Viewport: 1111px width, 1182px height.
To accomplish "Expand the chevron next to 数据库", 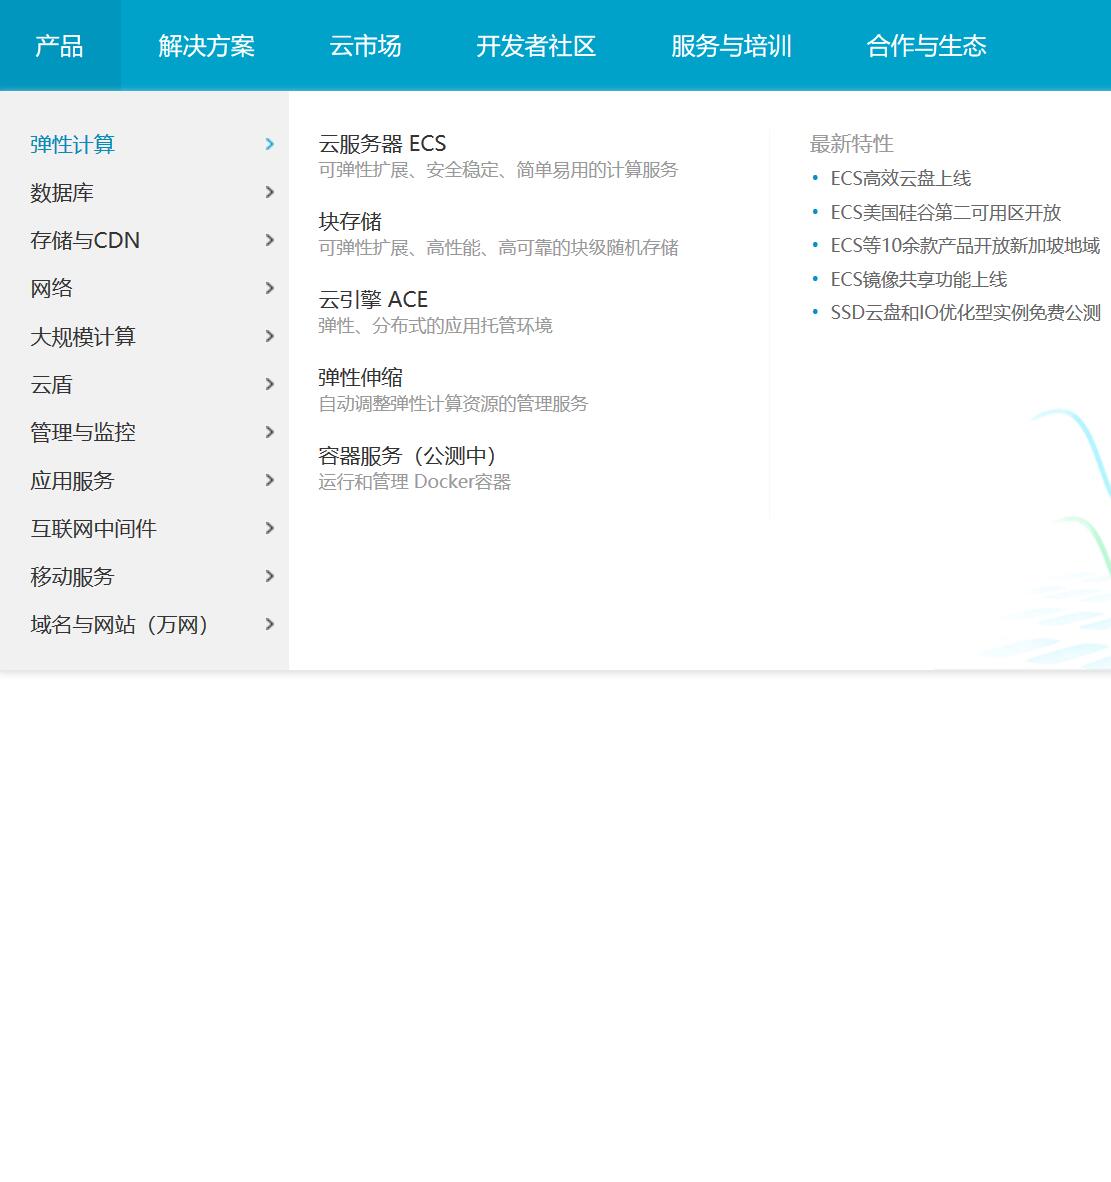I will [x=270, y=192].
